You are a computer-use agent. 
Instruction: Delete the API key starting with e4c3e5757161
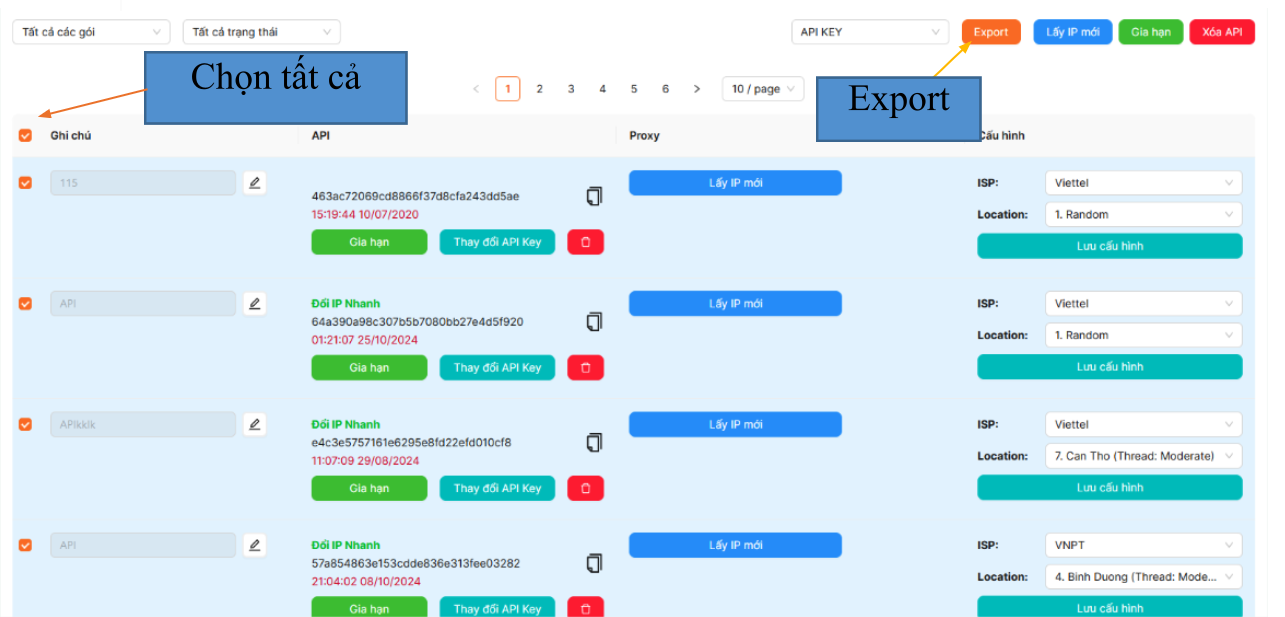585,488
